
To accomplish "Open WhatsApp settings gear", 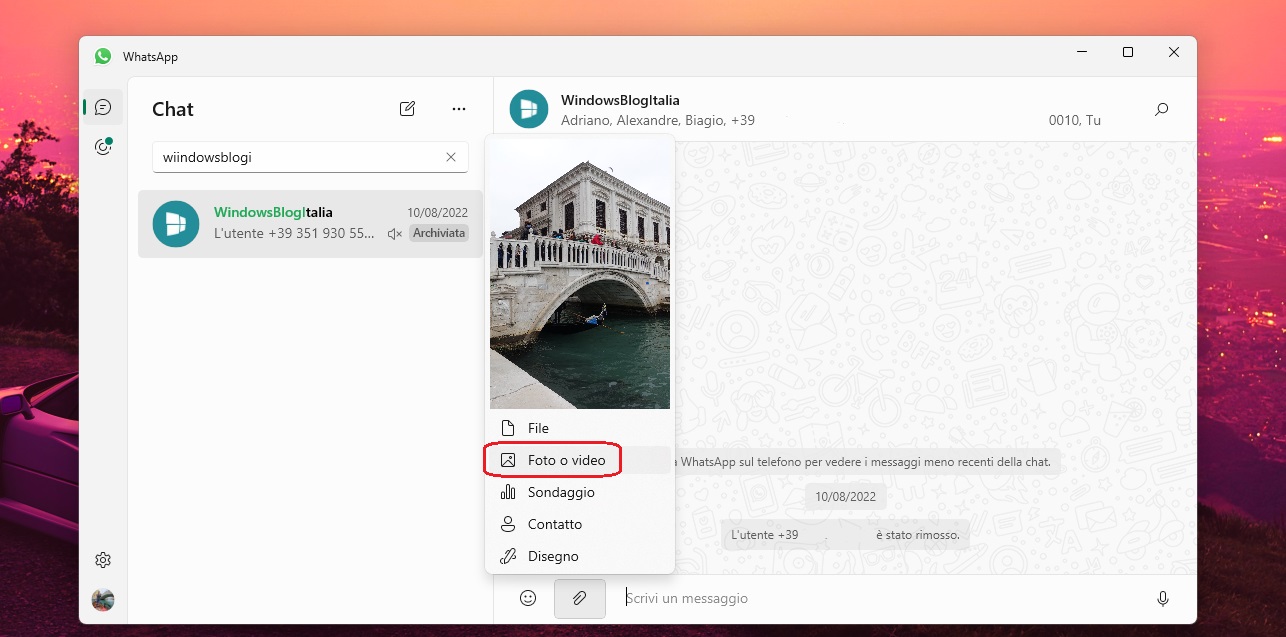I will click(103, 560).
